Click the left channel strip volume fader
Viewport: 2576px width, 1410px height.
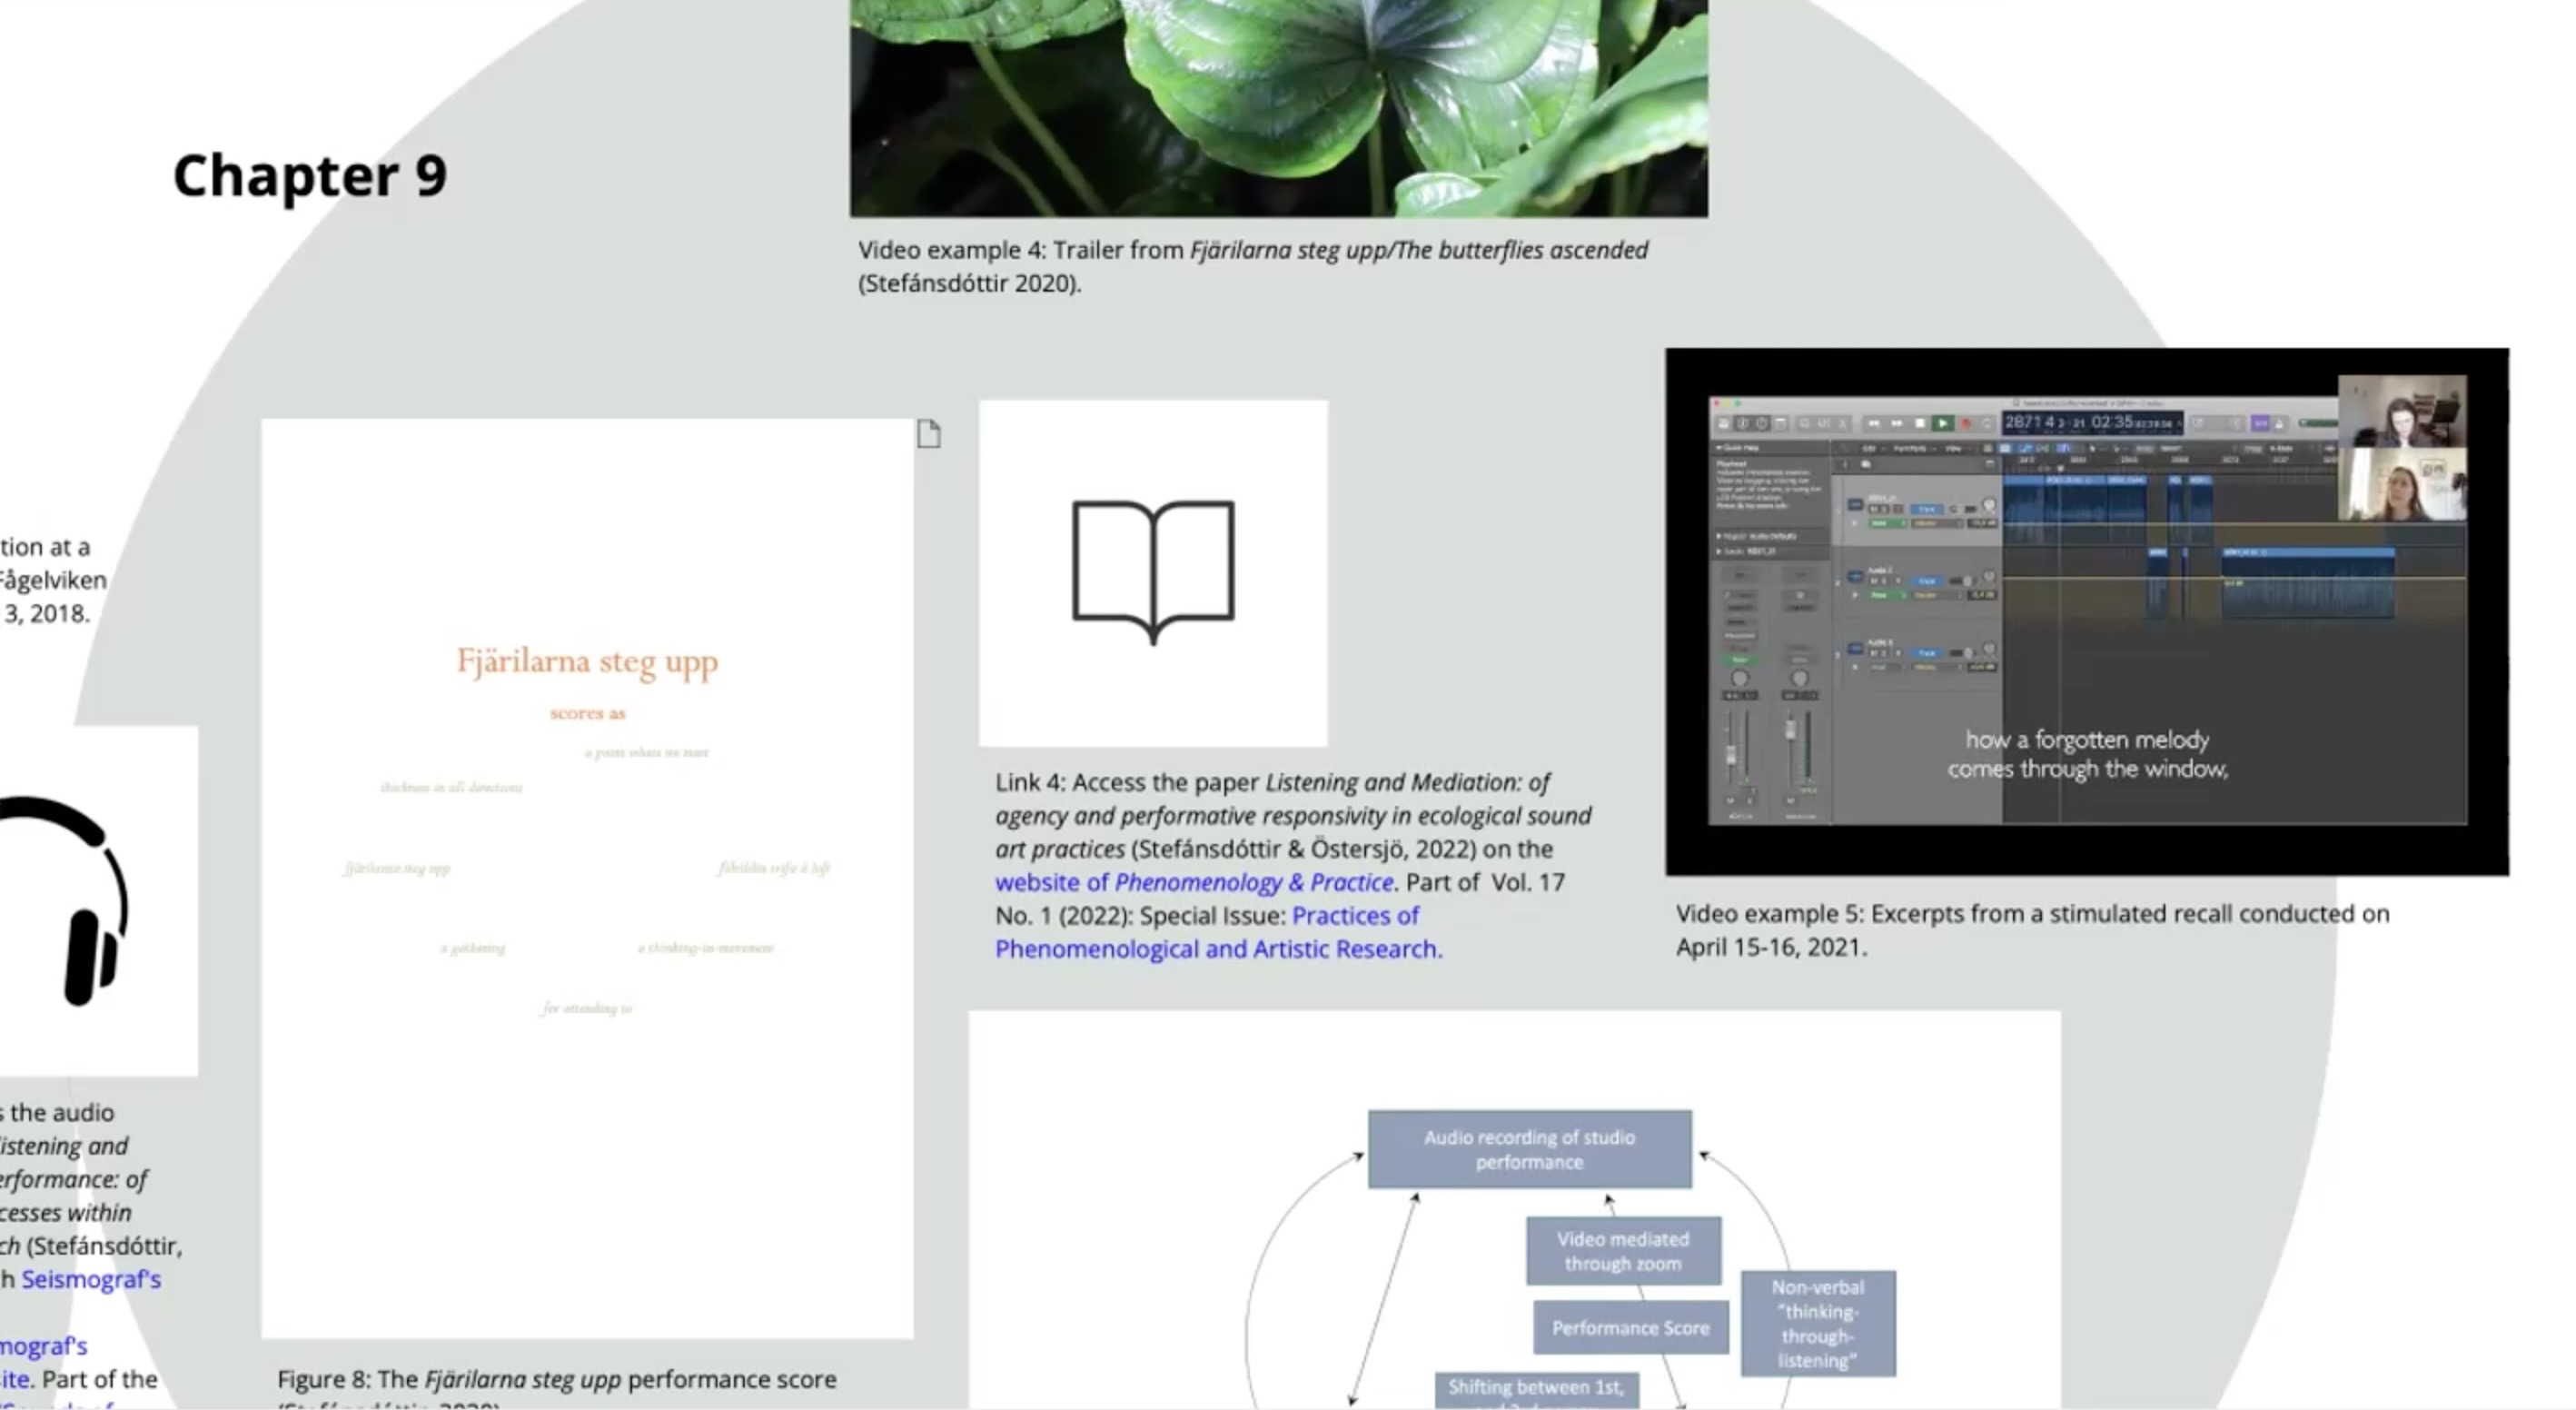(x=1732, y=756)
